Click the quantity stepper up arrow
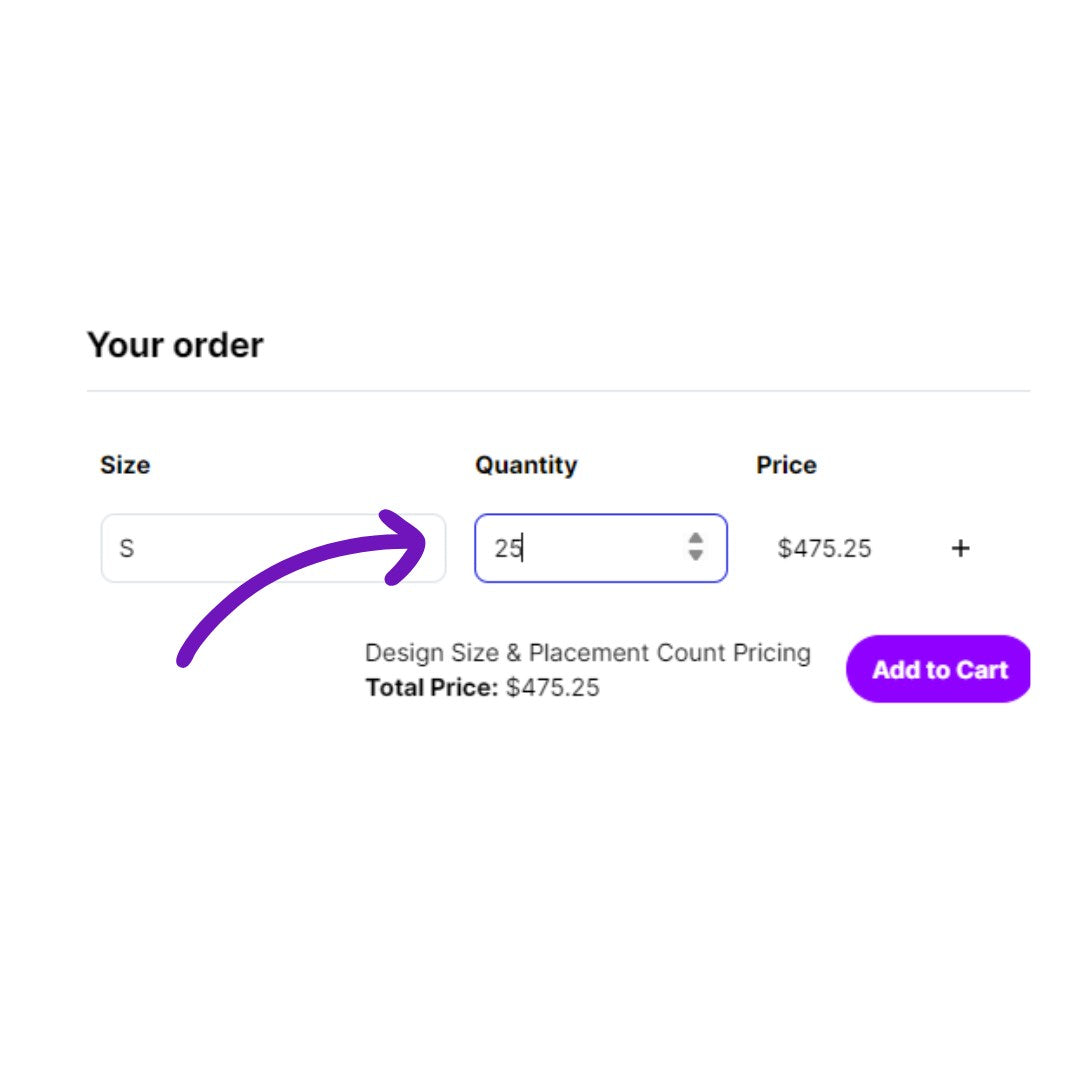This screenshot has height=1080, width=1080. [x=695, y=539]
